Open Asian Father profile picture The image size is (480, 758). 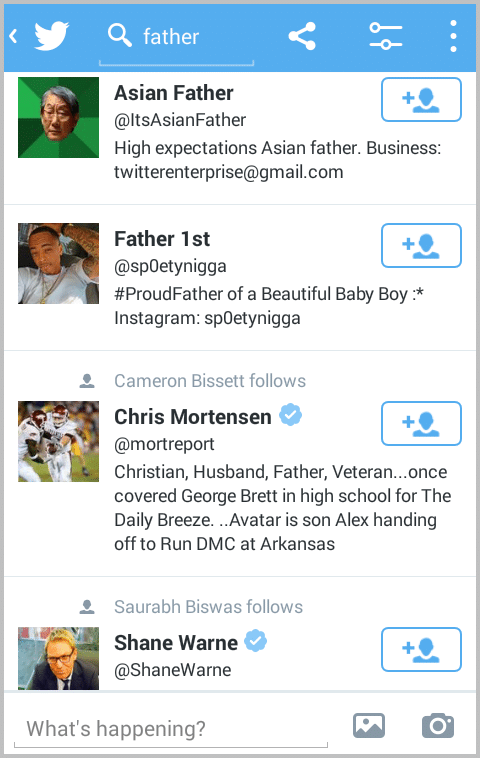(58, 117)
